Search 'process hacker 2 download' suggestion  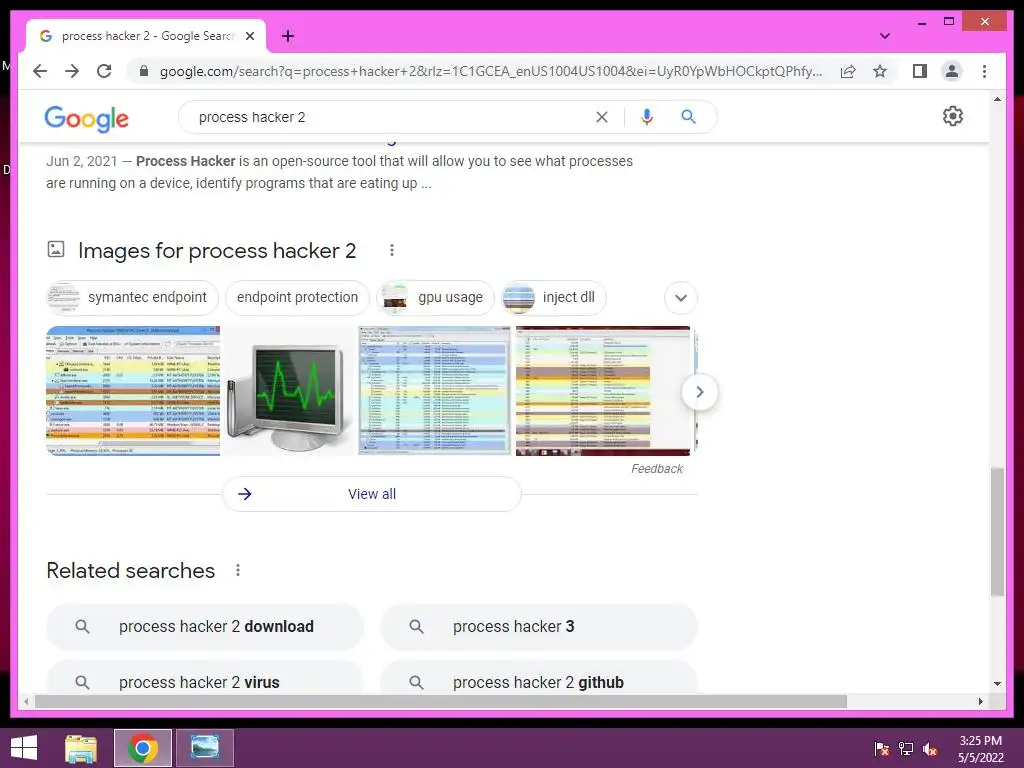(x=204, y=627)
